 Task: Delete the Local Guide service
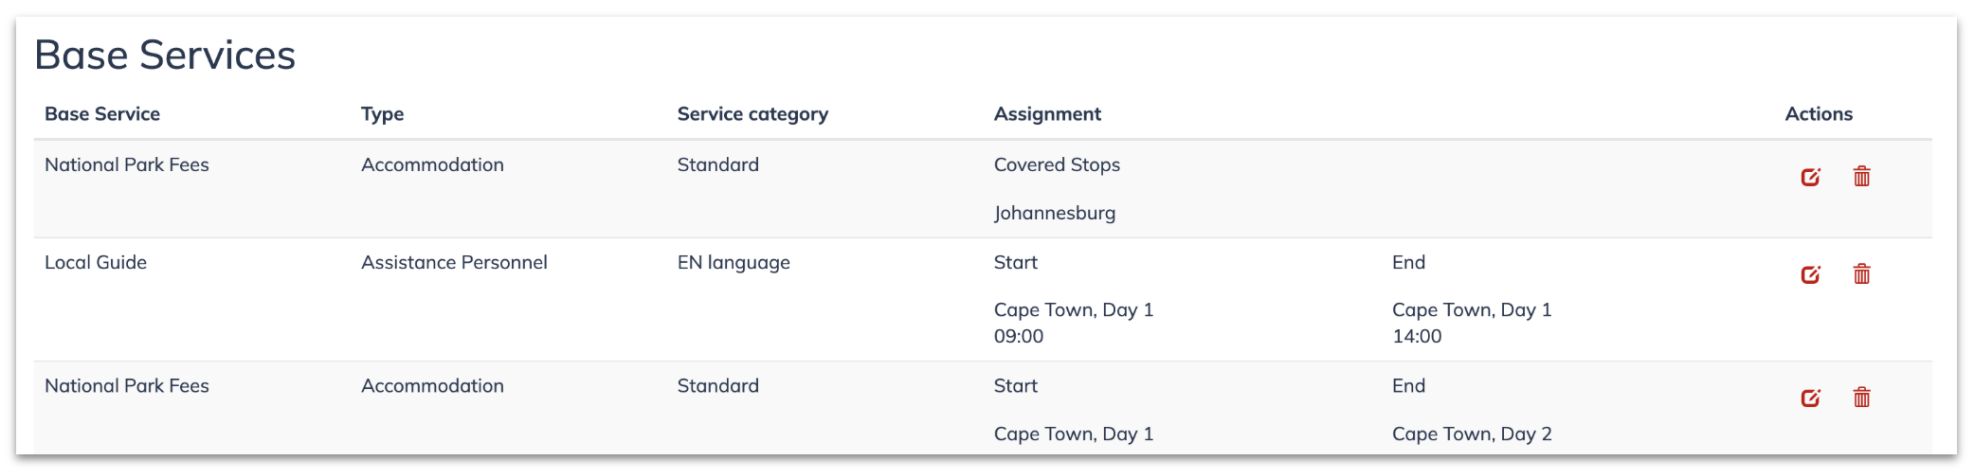(1861, 273)
